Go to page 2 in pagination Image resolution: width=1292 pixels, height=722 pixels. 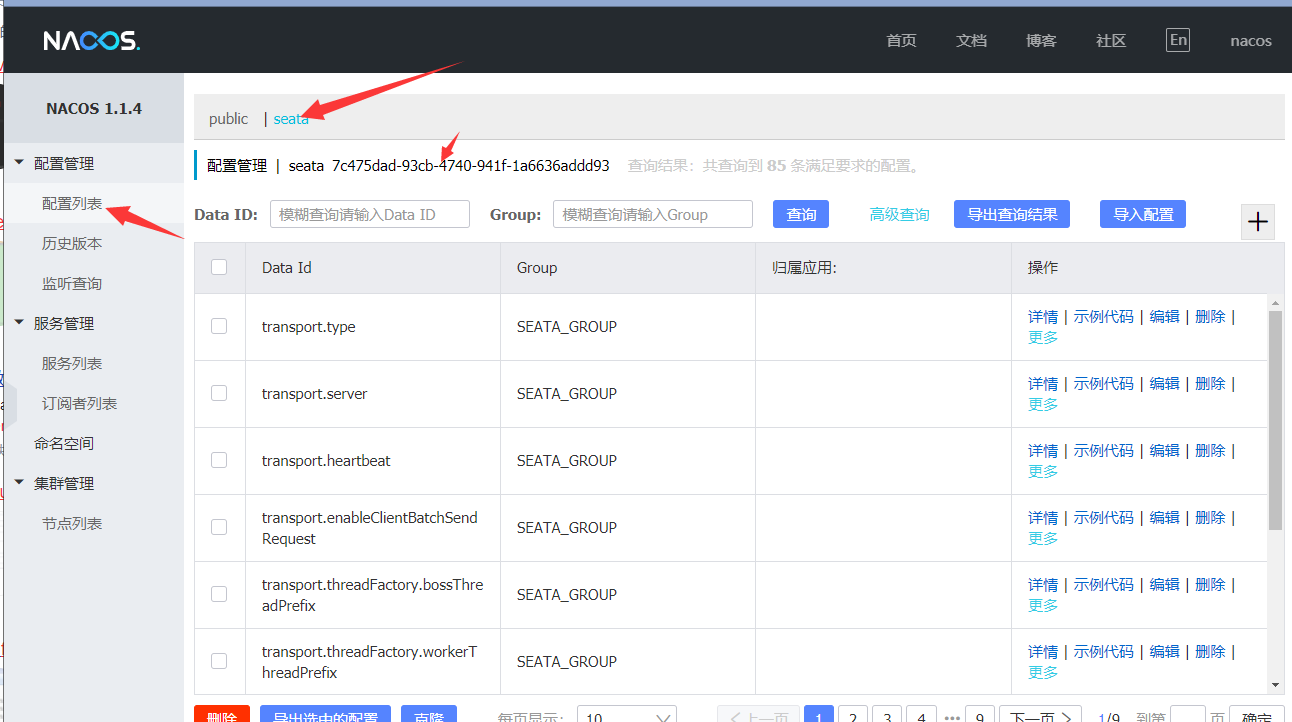click(x=853, y=715)
